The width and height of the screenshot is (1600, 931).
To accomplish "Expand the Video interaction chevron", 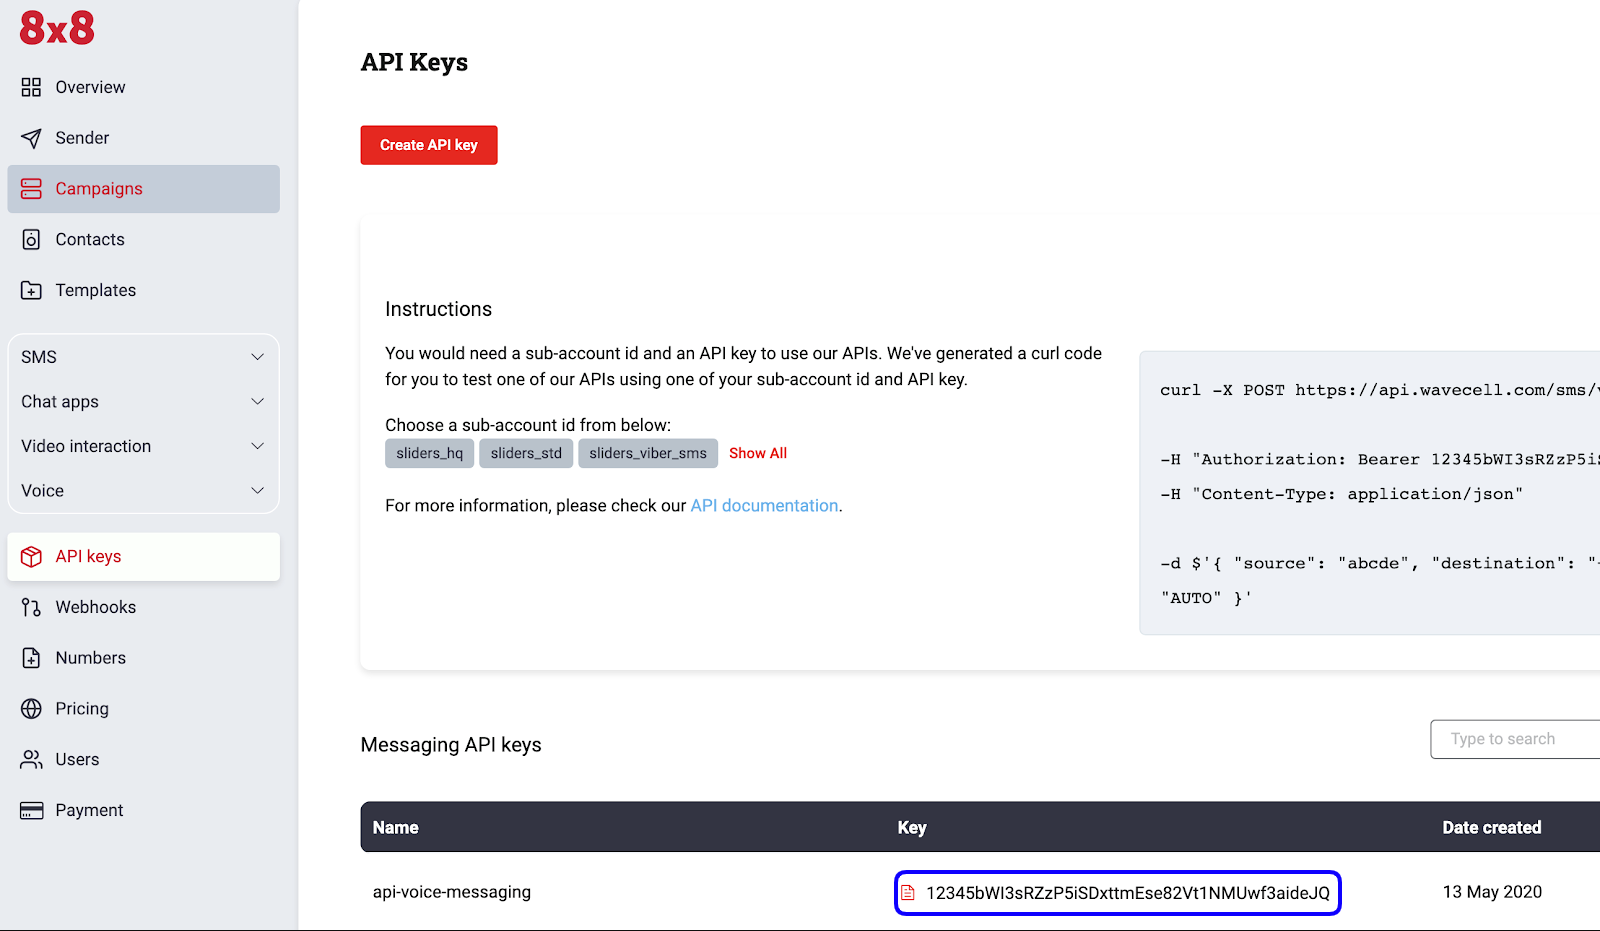I will coord(257,446).
